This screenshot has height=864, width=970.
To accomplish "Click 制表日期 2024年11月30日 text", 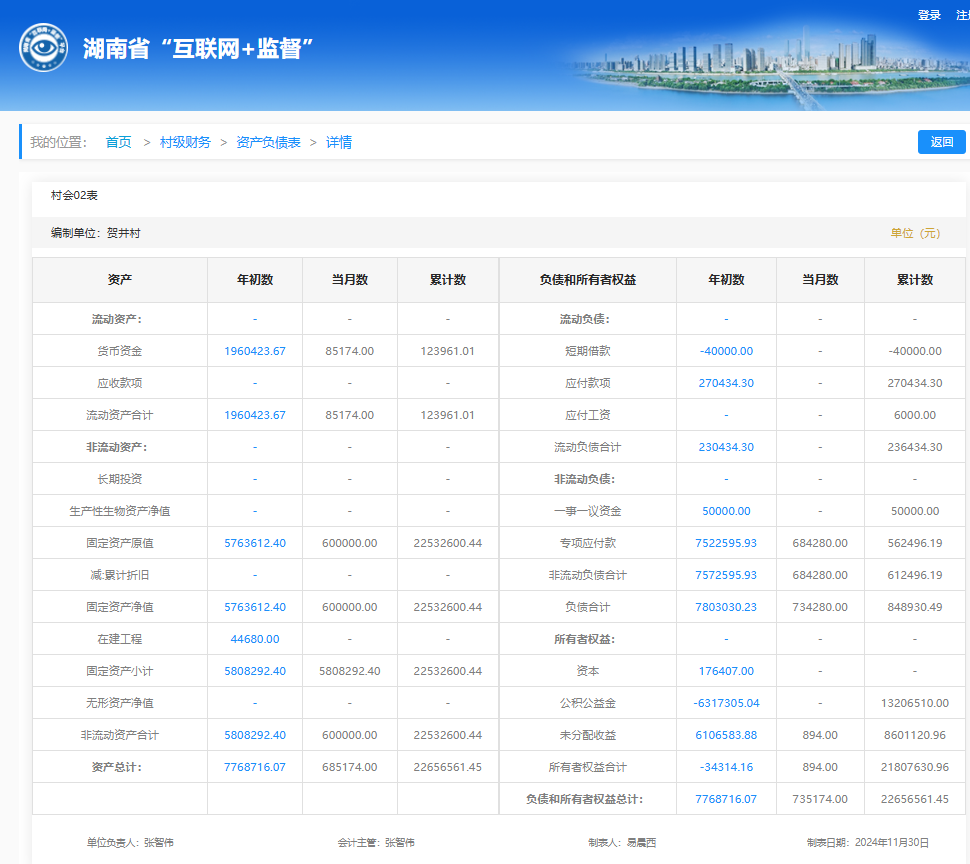I will [x=868, y=842].
